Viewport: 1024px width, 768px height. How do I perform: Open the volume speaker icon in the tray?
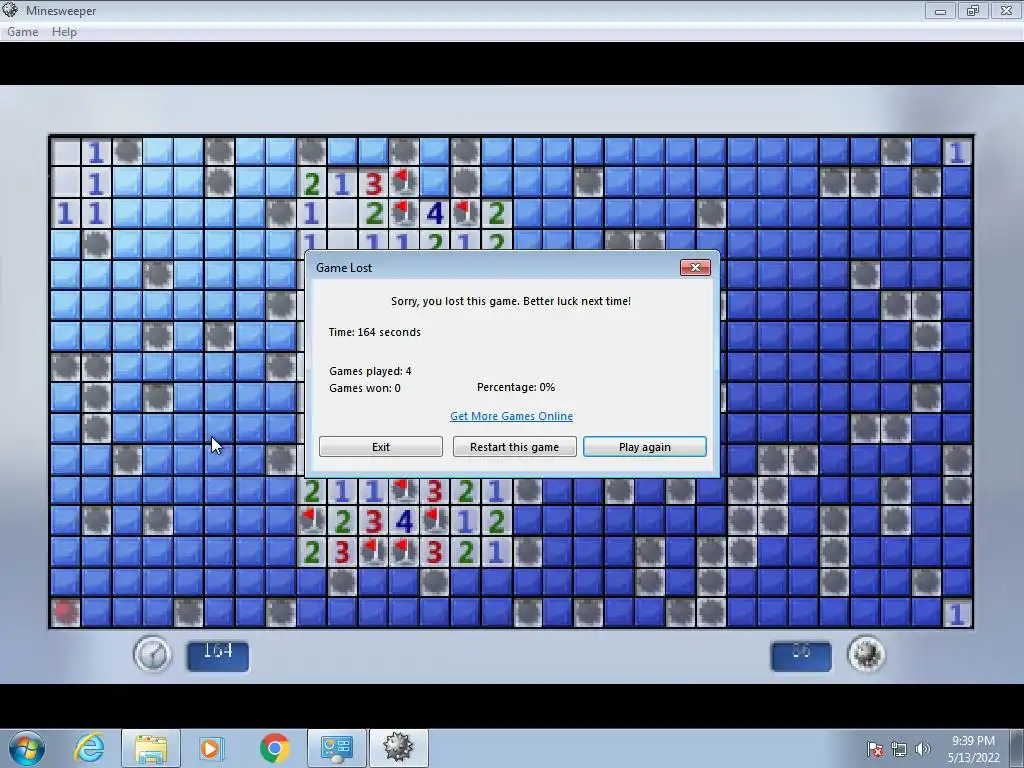(922, 749)
